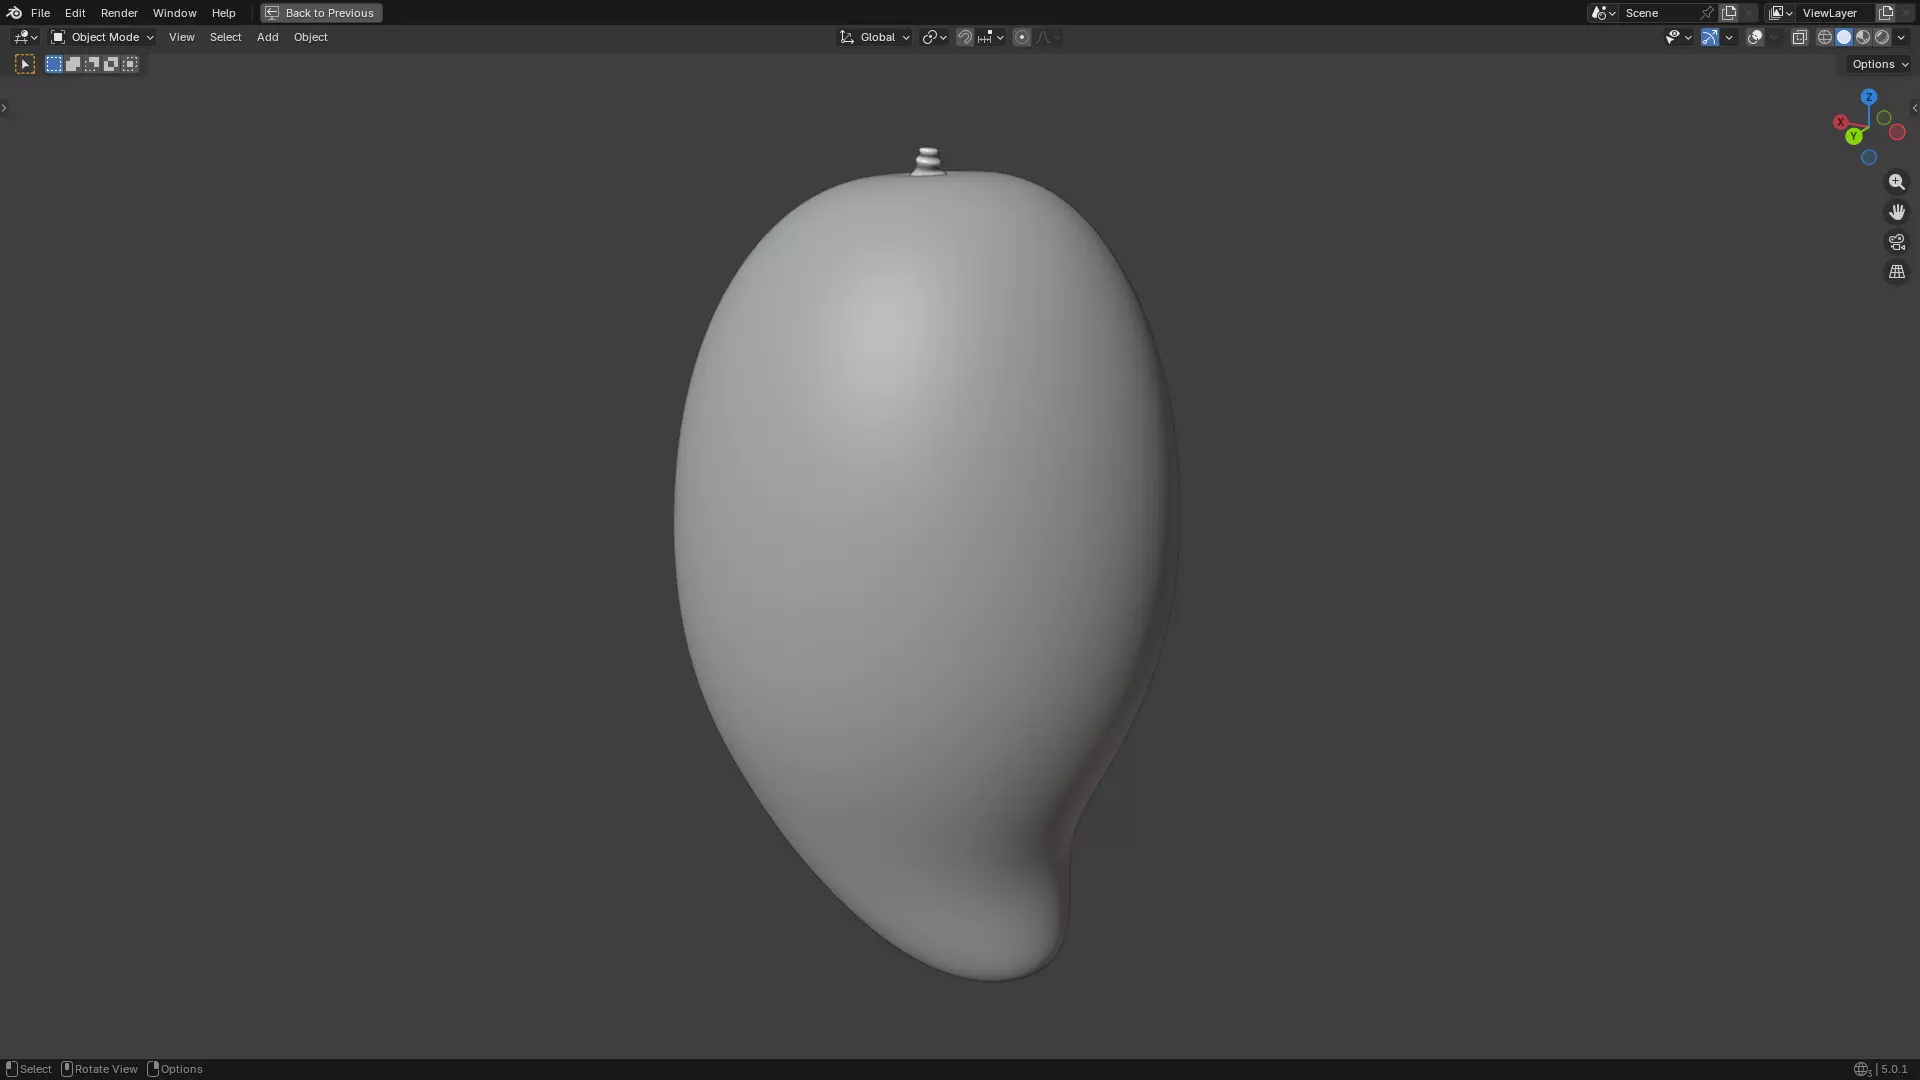
Task: Open the viewport Select menu
Action: click(x=225, y=37)
